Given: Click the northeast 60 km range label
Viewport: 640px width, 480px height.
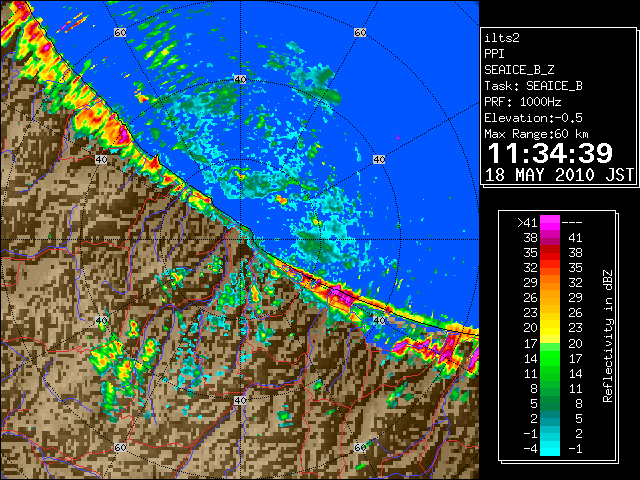Looking at the screenshot, I should [360, 32].
